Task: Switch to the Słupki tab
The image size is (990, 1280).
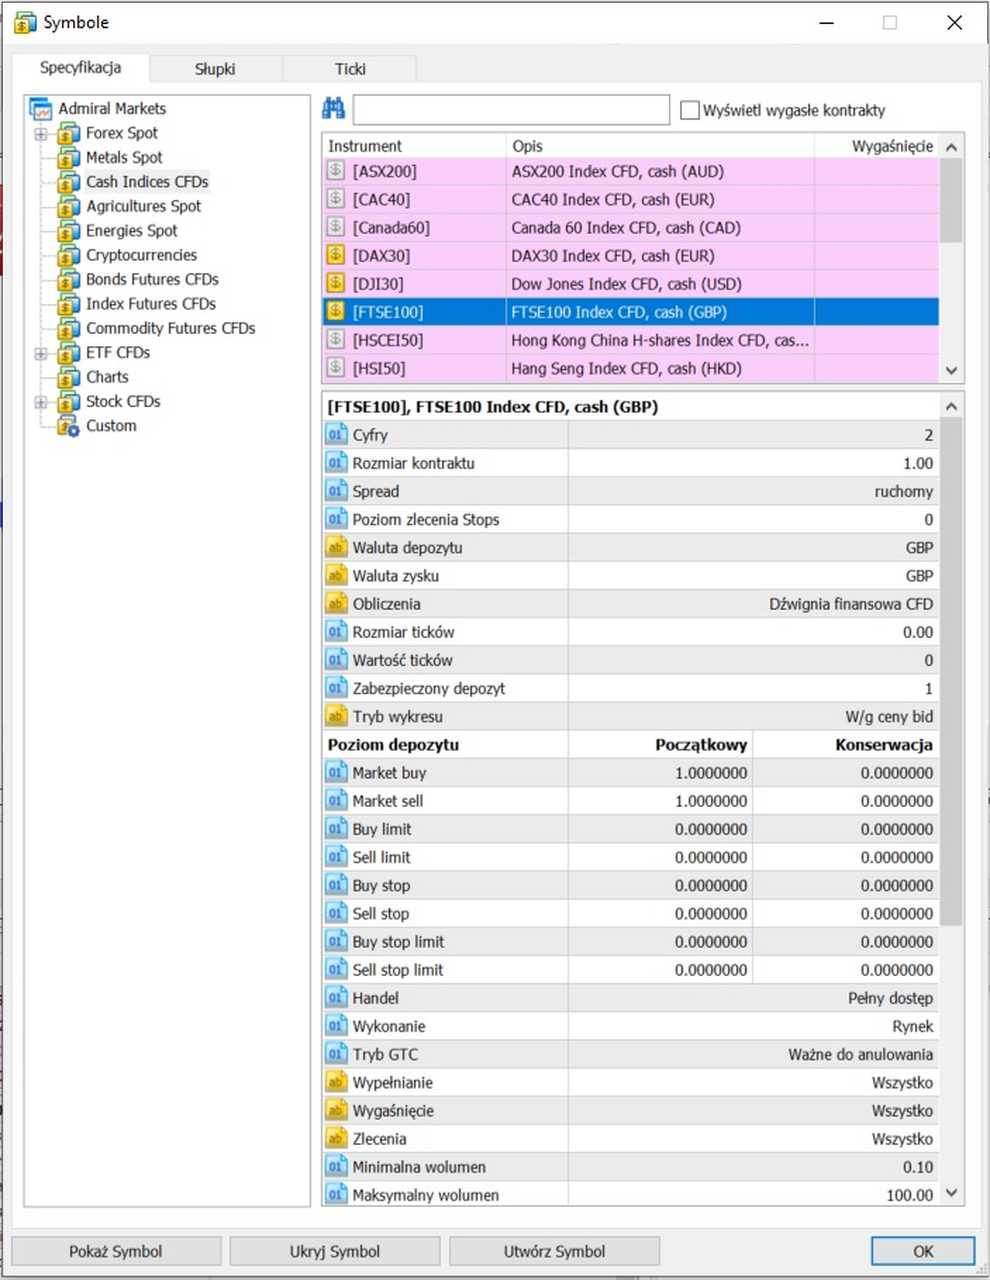Action: (215, 69)
